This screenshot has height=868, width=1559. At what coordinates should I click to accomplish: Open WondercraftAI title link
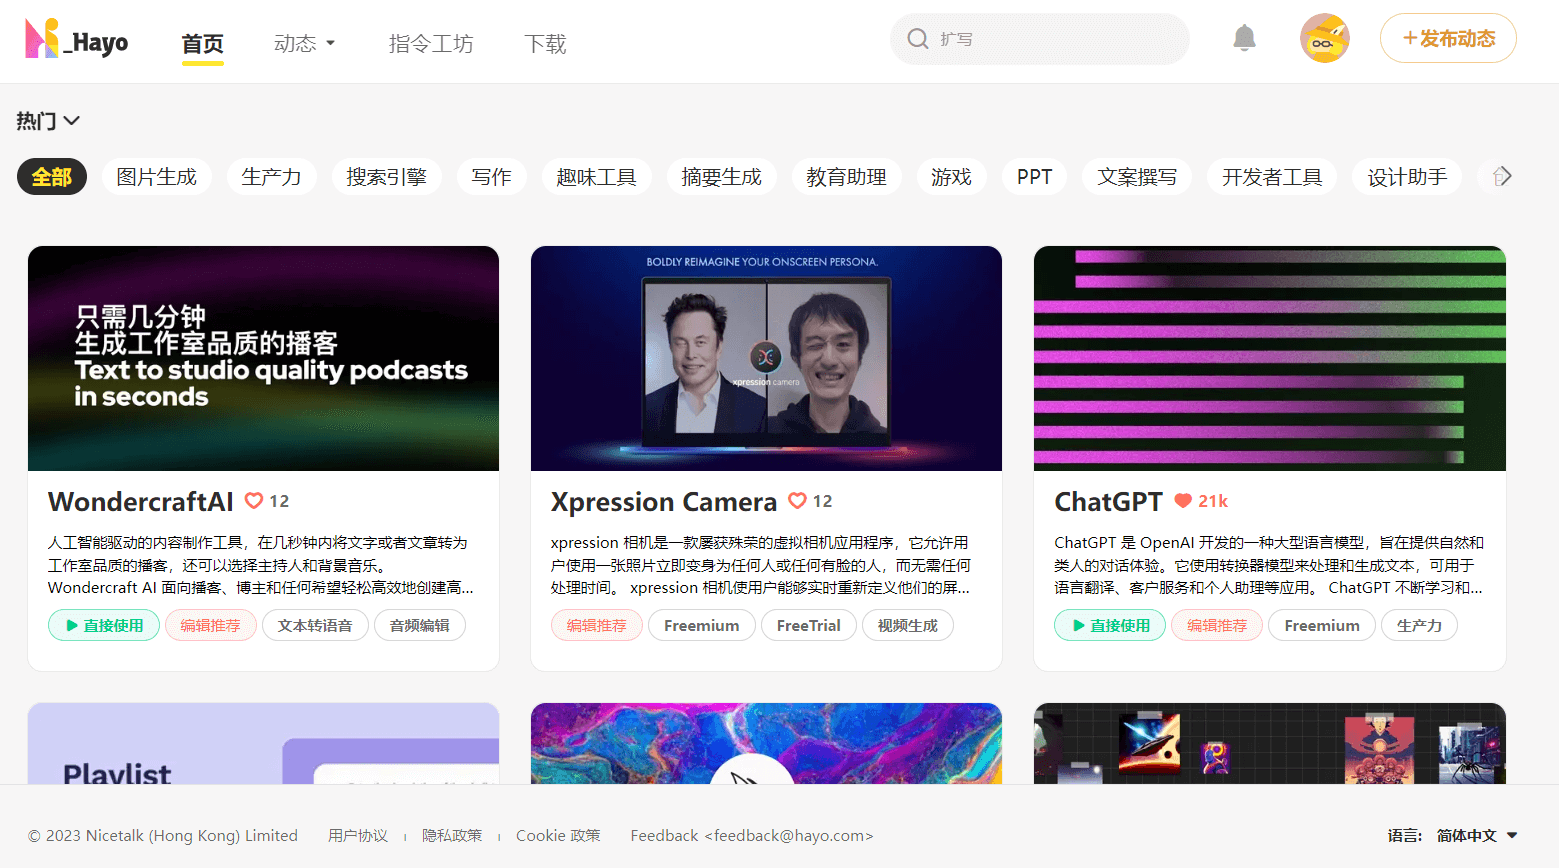(141, 501)
